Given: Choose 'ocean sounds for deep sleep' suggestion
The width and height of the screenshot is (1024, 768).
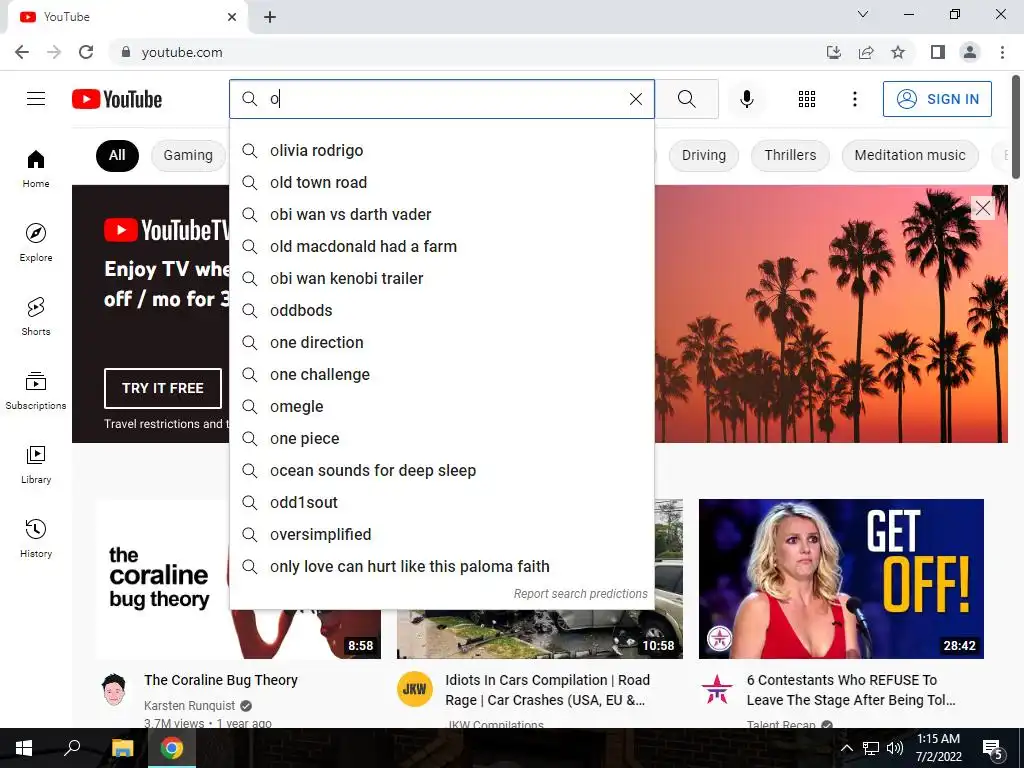Looking at the screenshot, I should (x=442, y=470).
